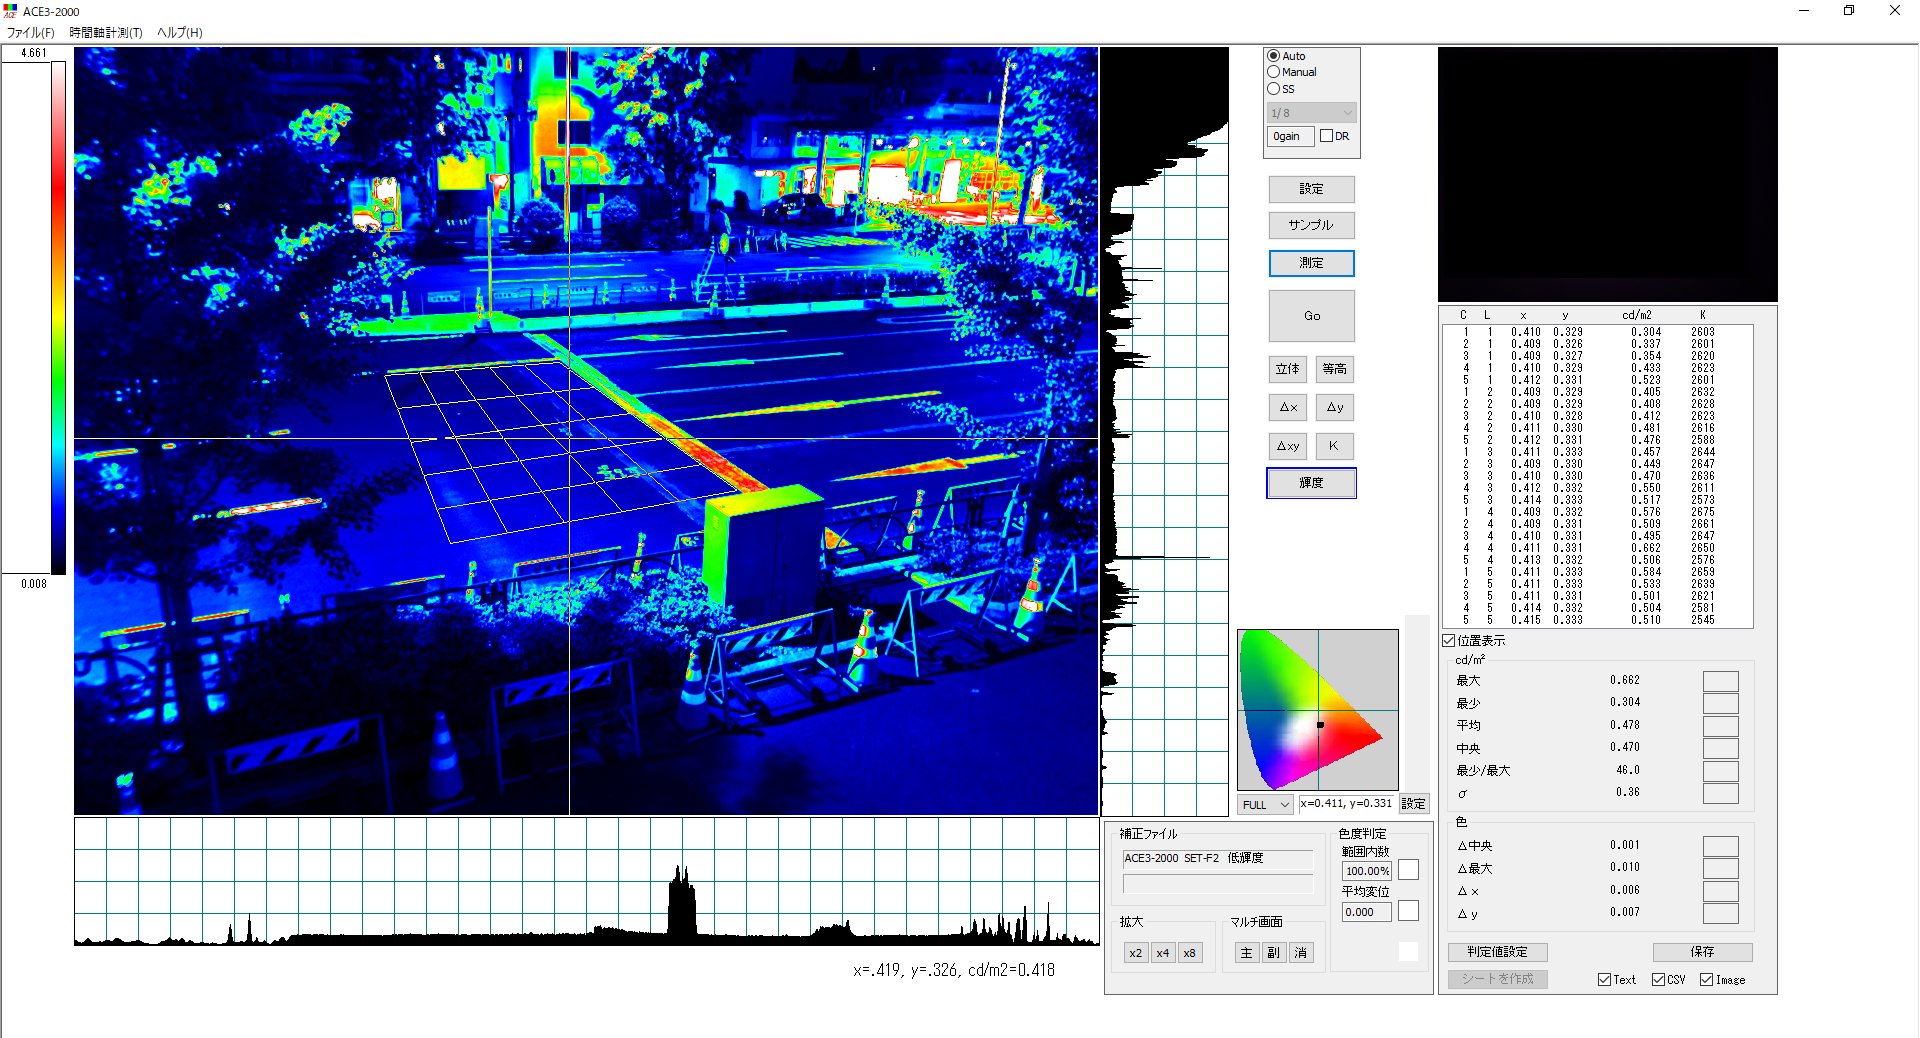This screenshot has height=1038, width=1920.
Task: Click the luminance color scale bar
Action: tap(59, 318)
